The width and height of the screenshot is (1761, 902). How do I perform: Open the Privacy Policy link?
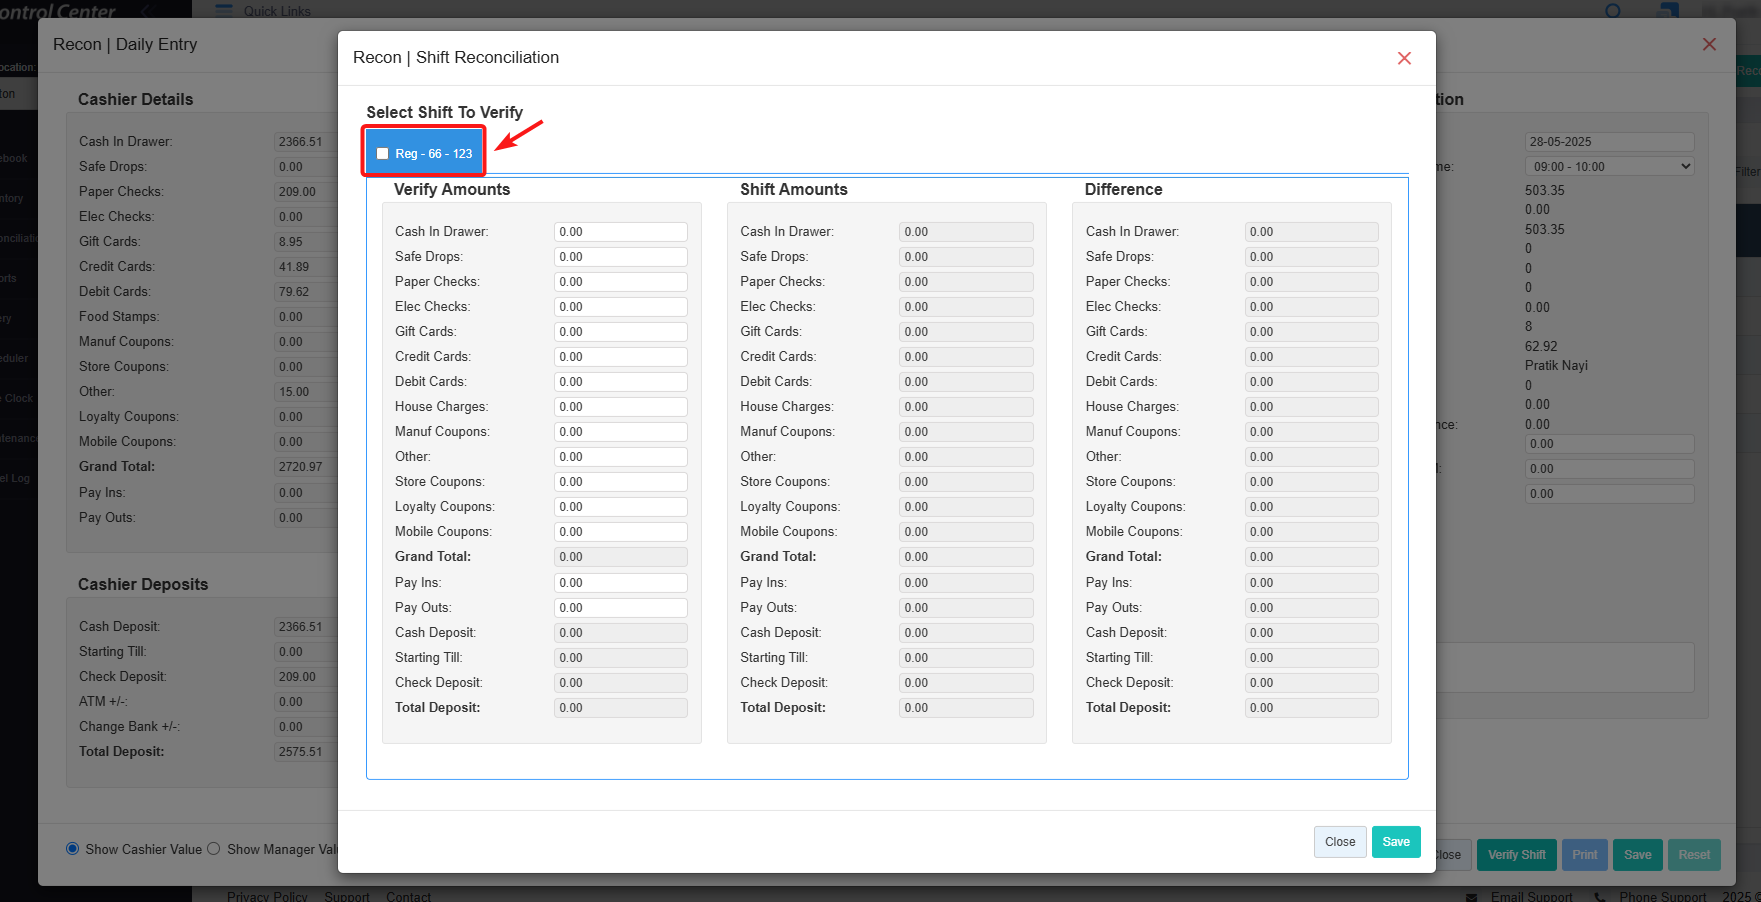click(267, 896)
